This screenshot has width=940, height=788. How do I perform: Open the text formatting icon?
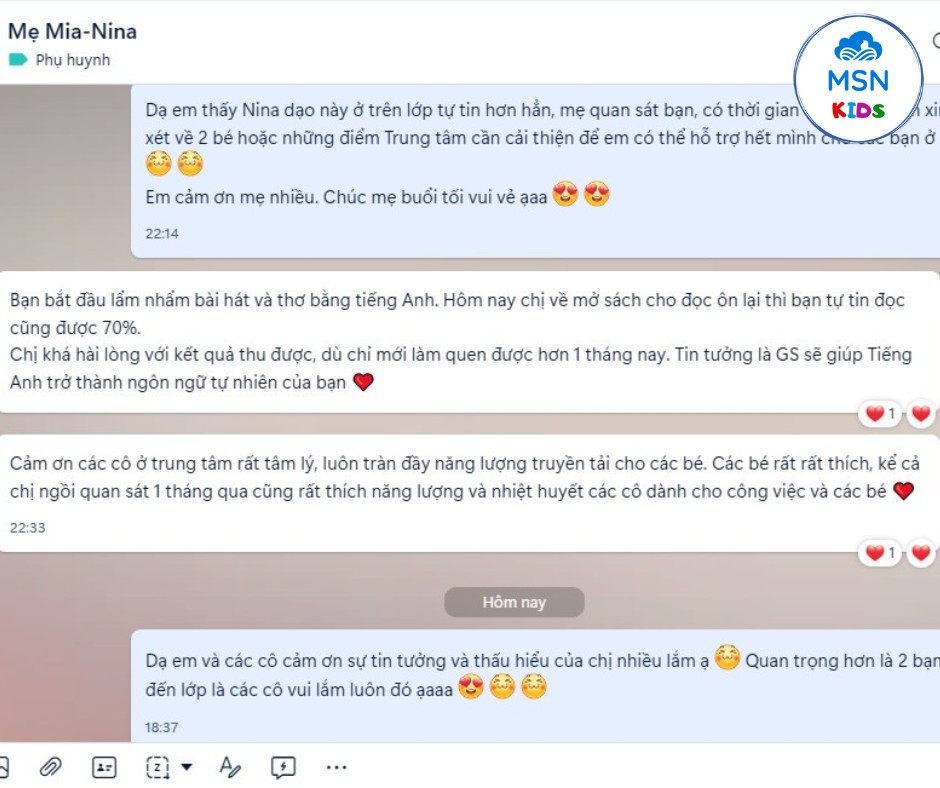pyautogui.click(x=230, y=767)
